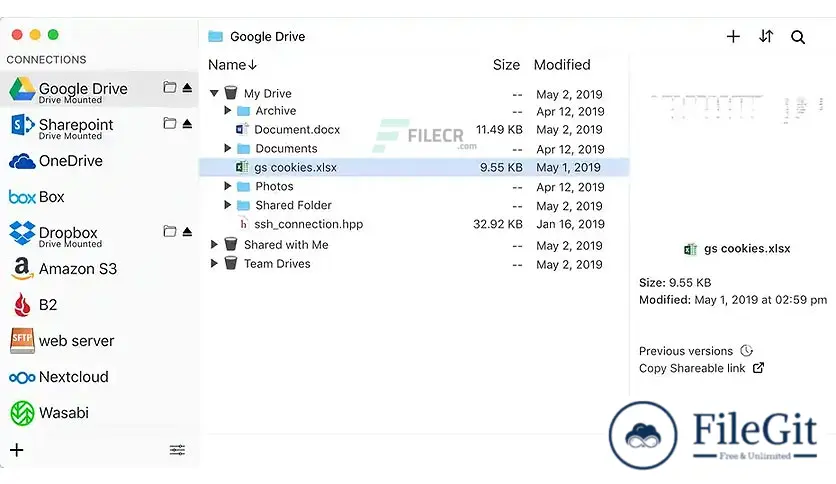Open Dropbox folder icon in sidebar

point(170,231)
